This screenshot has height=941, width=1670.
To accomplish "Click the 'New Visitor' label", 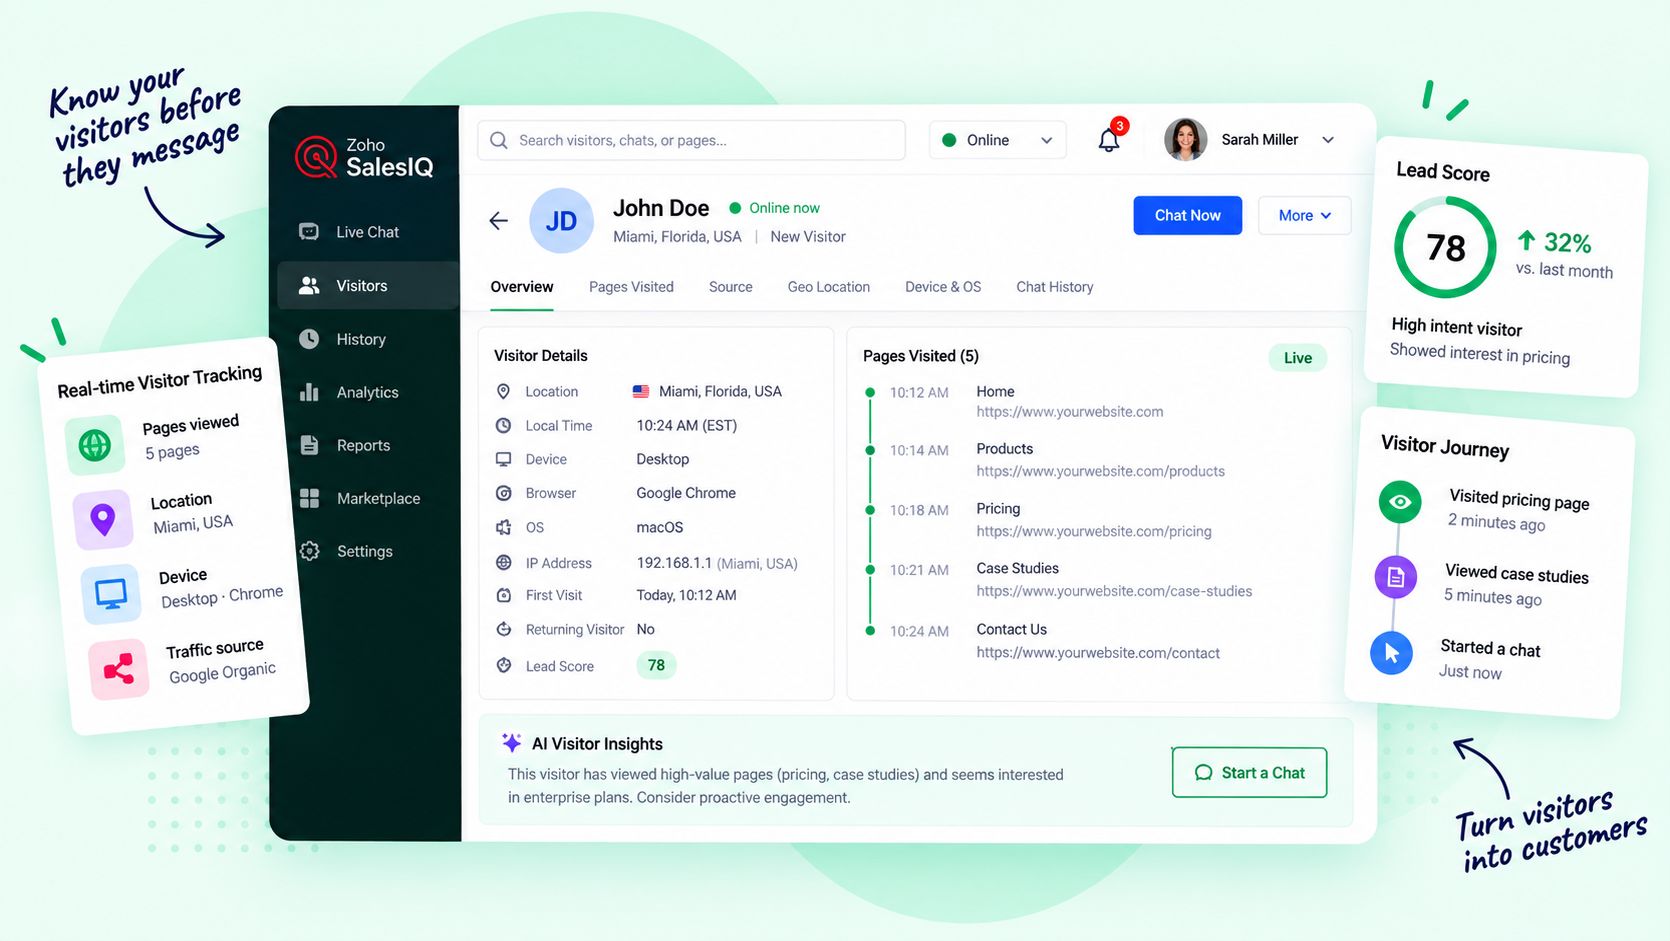I will (x=808, y=237).
